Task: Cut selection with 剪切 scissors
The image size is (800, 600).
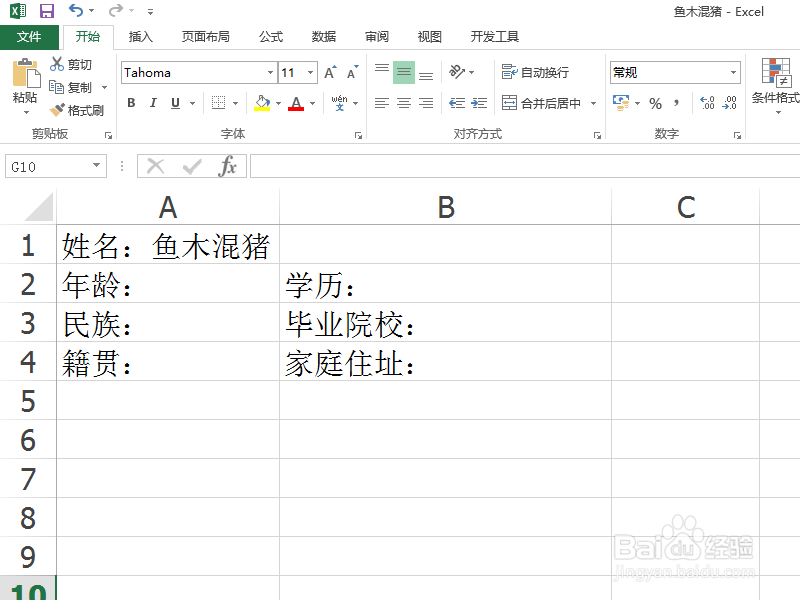Action: (71, 64)
